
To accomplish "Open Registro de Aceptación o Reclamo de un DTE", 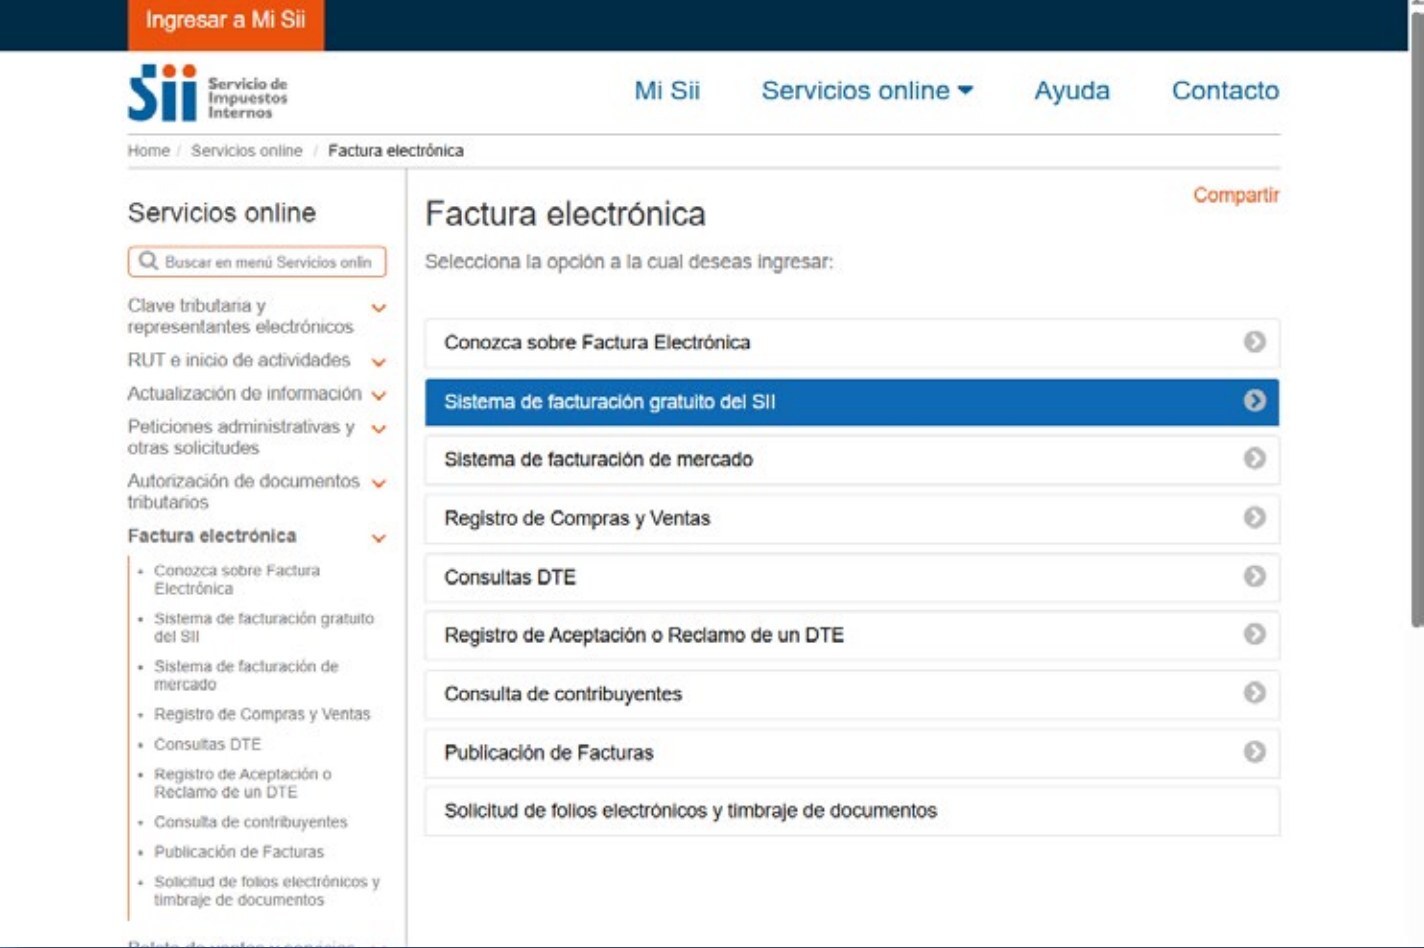I will (x=852, y=635).
